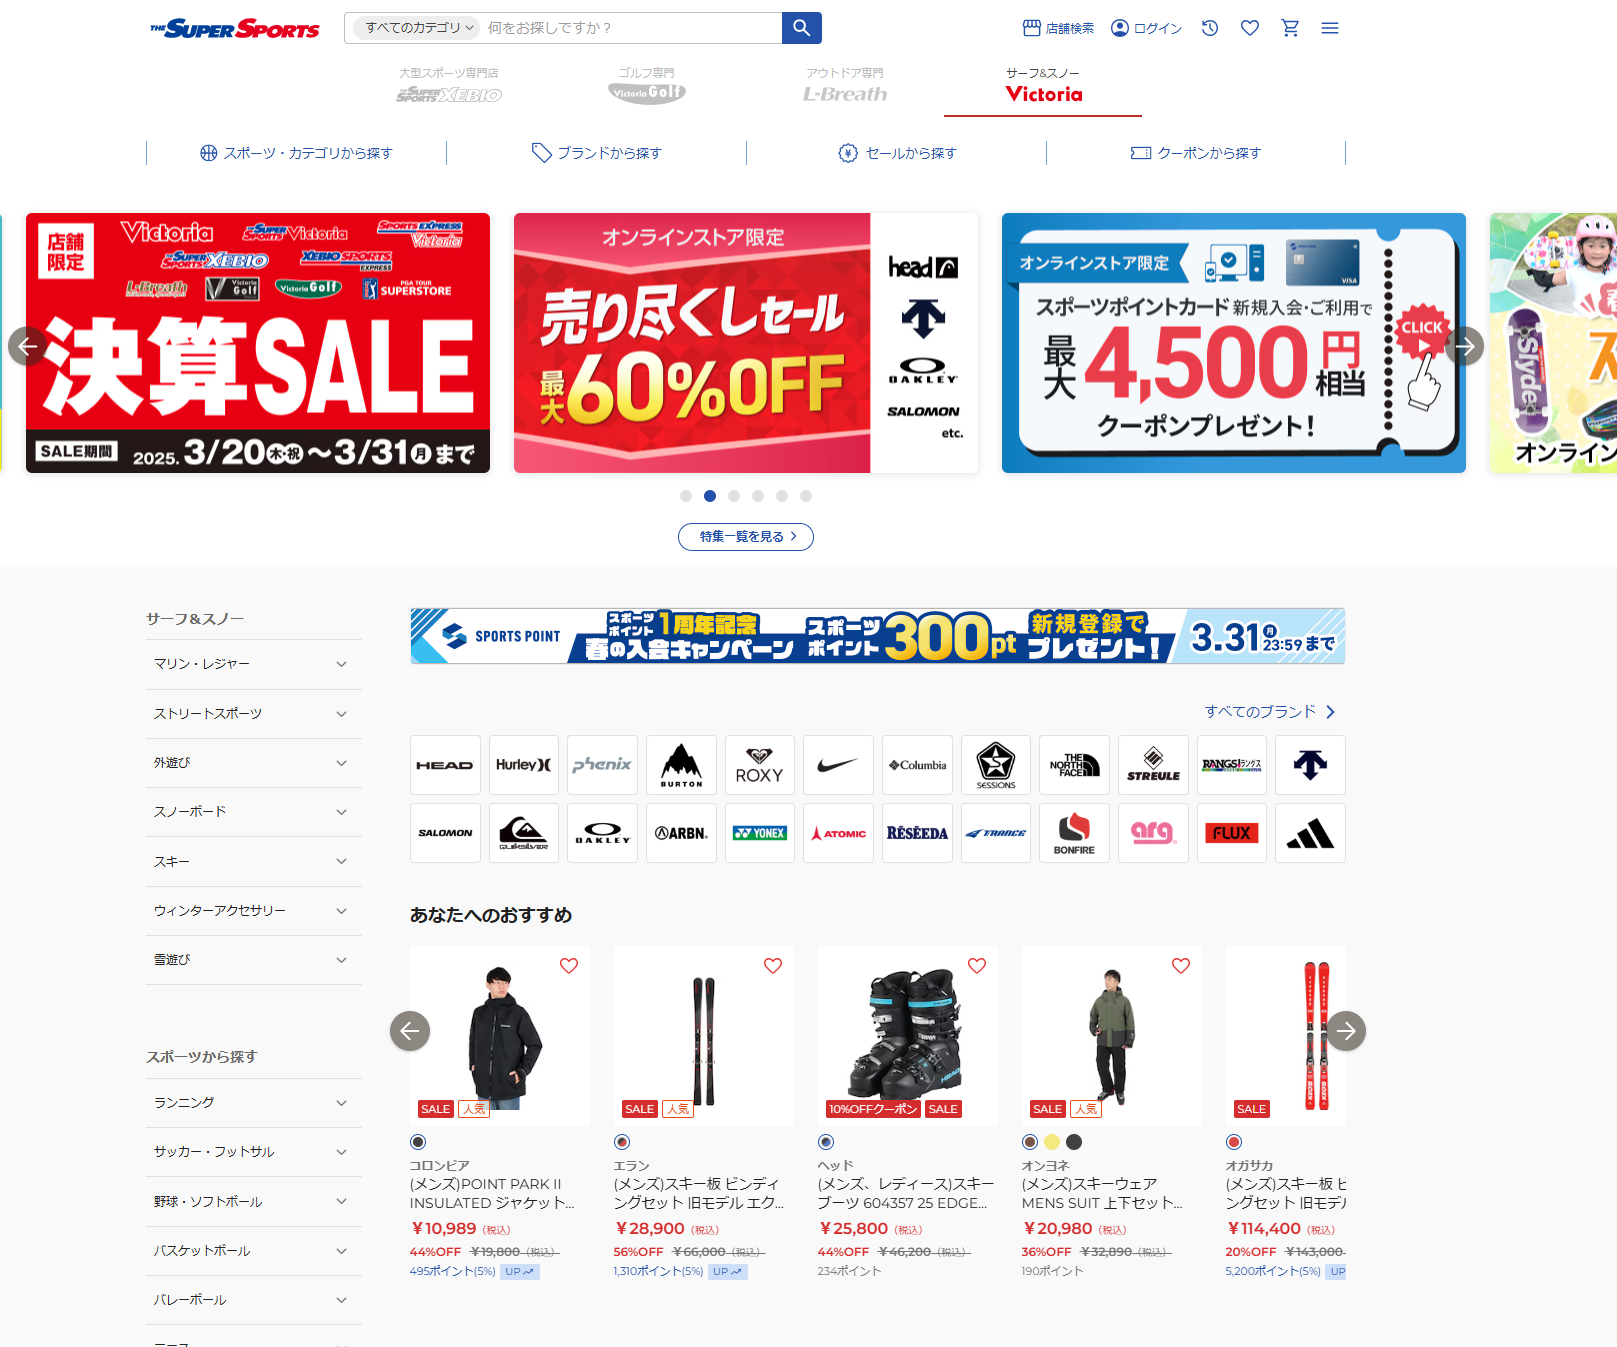Click the 特集一覧を見る button

point(746,537)
